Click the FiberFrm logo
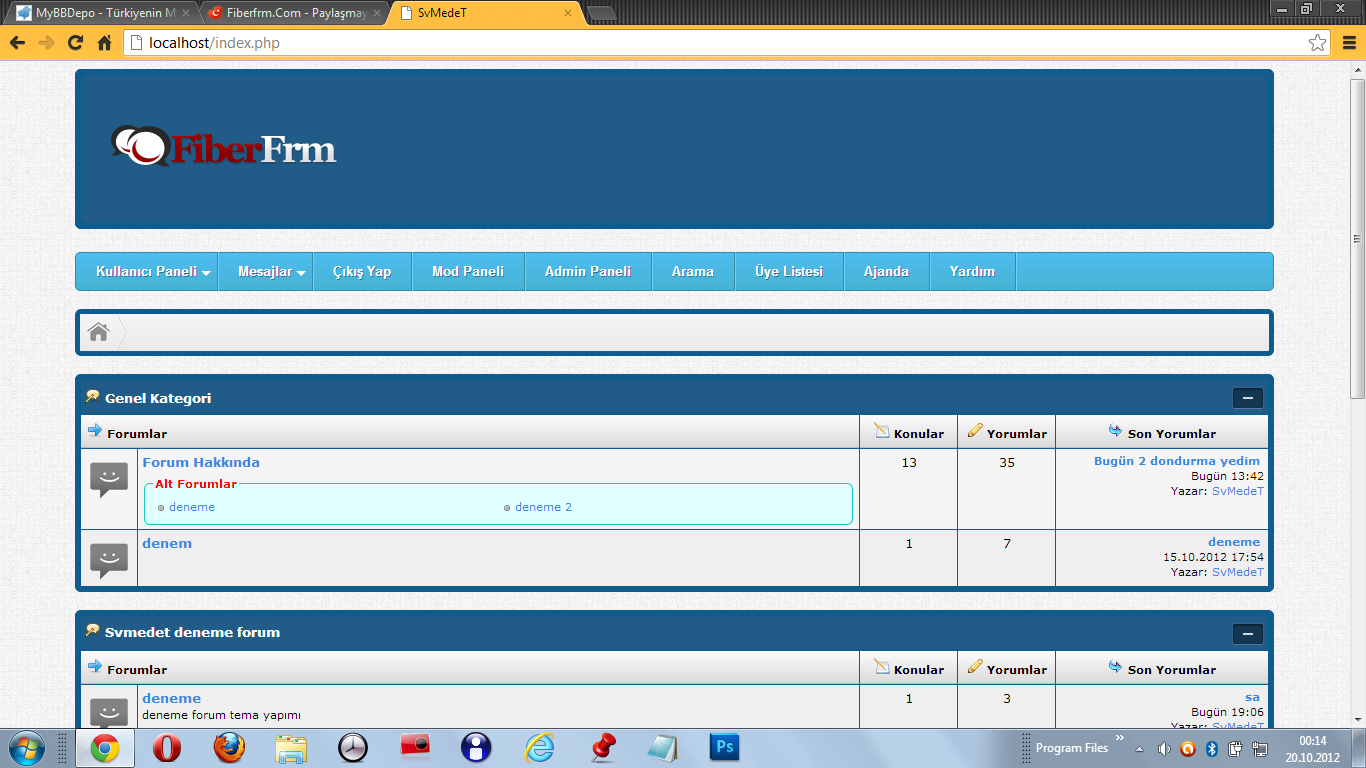This screenshot has width=1366, height=768. [x=223, y=147]
